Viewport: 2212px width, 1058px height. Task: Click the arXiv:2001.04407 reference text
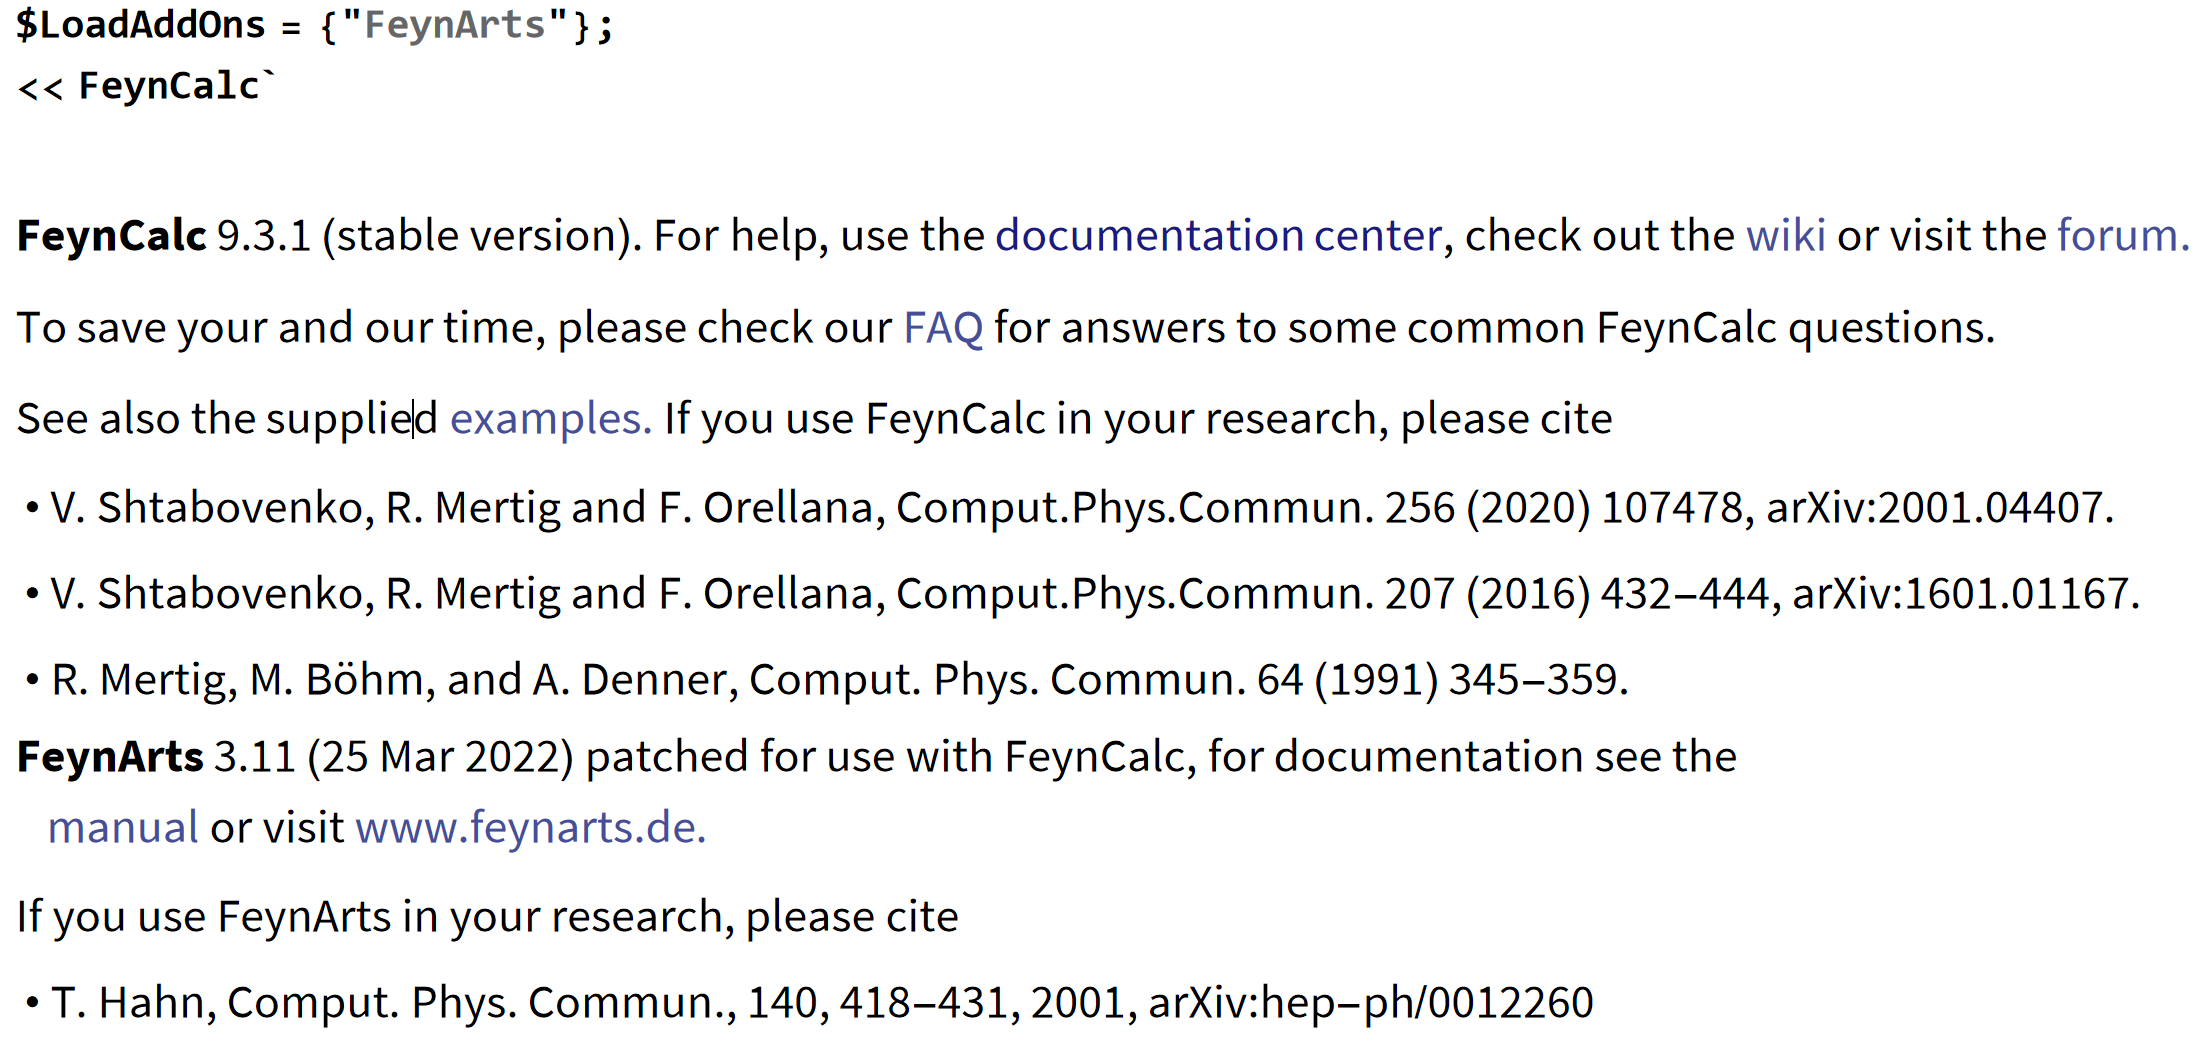pos(1938,508)
